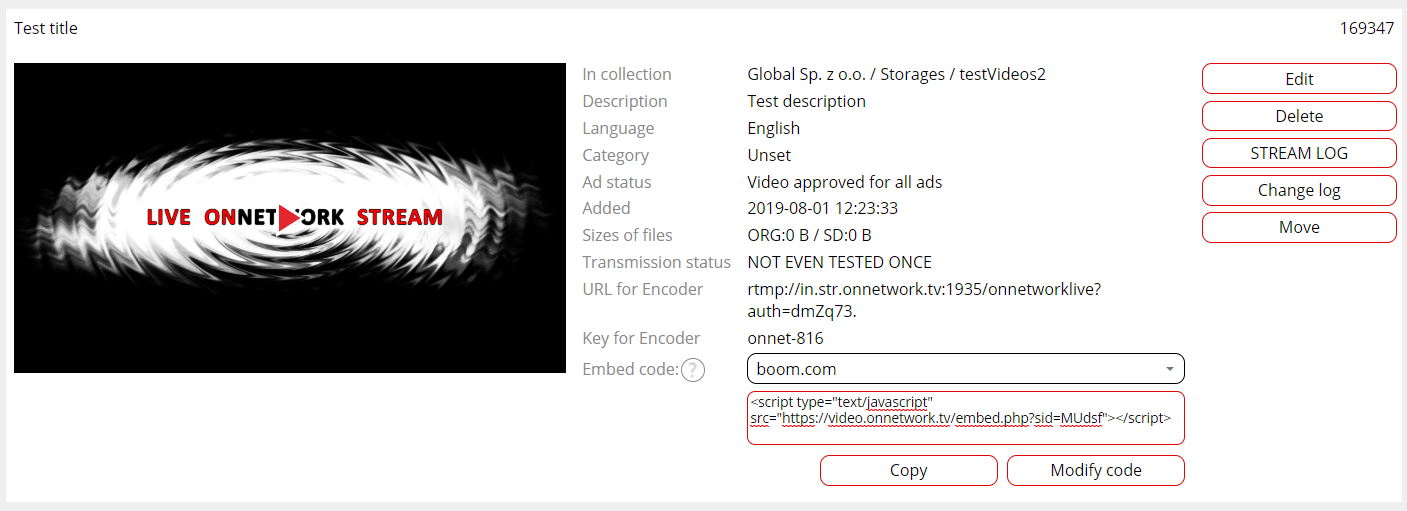Select the encoder key onnet-816
1407x511 pixels.
click(x=785, y=338)
